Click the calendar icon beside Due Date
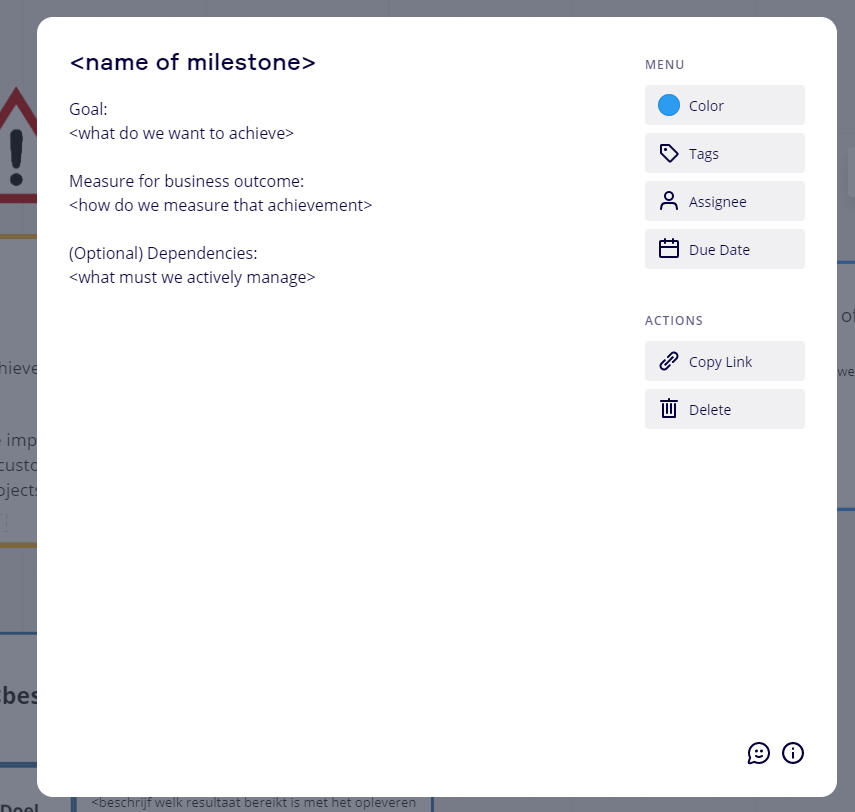Image resolution: width=855 pixels, height=812 pixels. (x=669, y=249)
